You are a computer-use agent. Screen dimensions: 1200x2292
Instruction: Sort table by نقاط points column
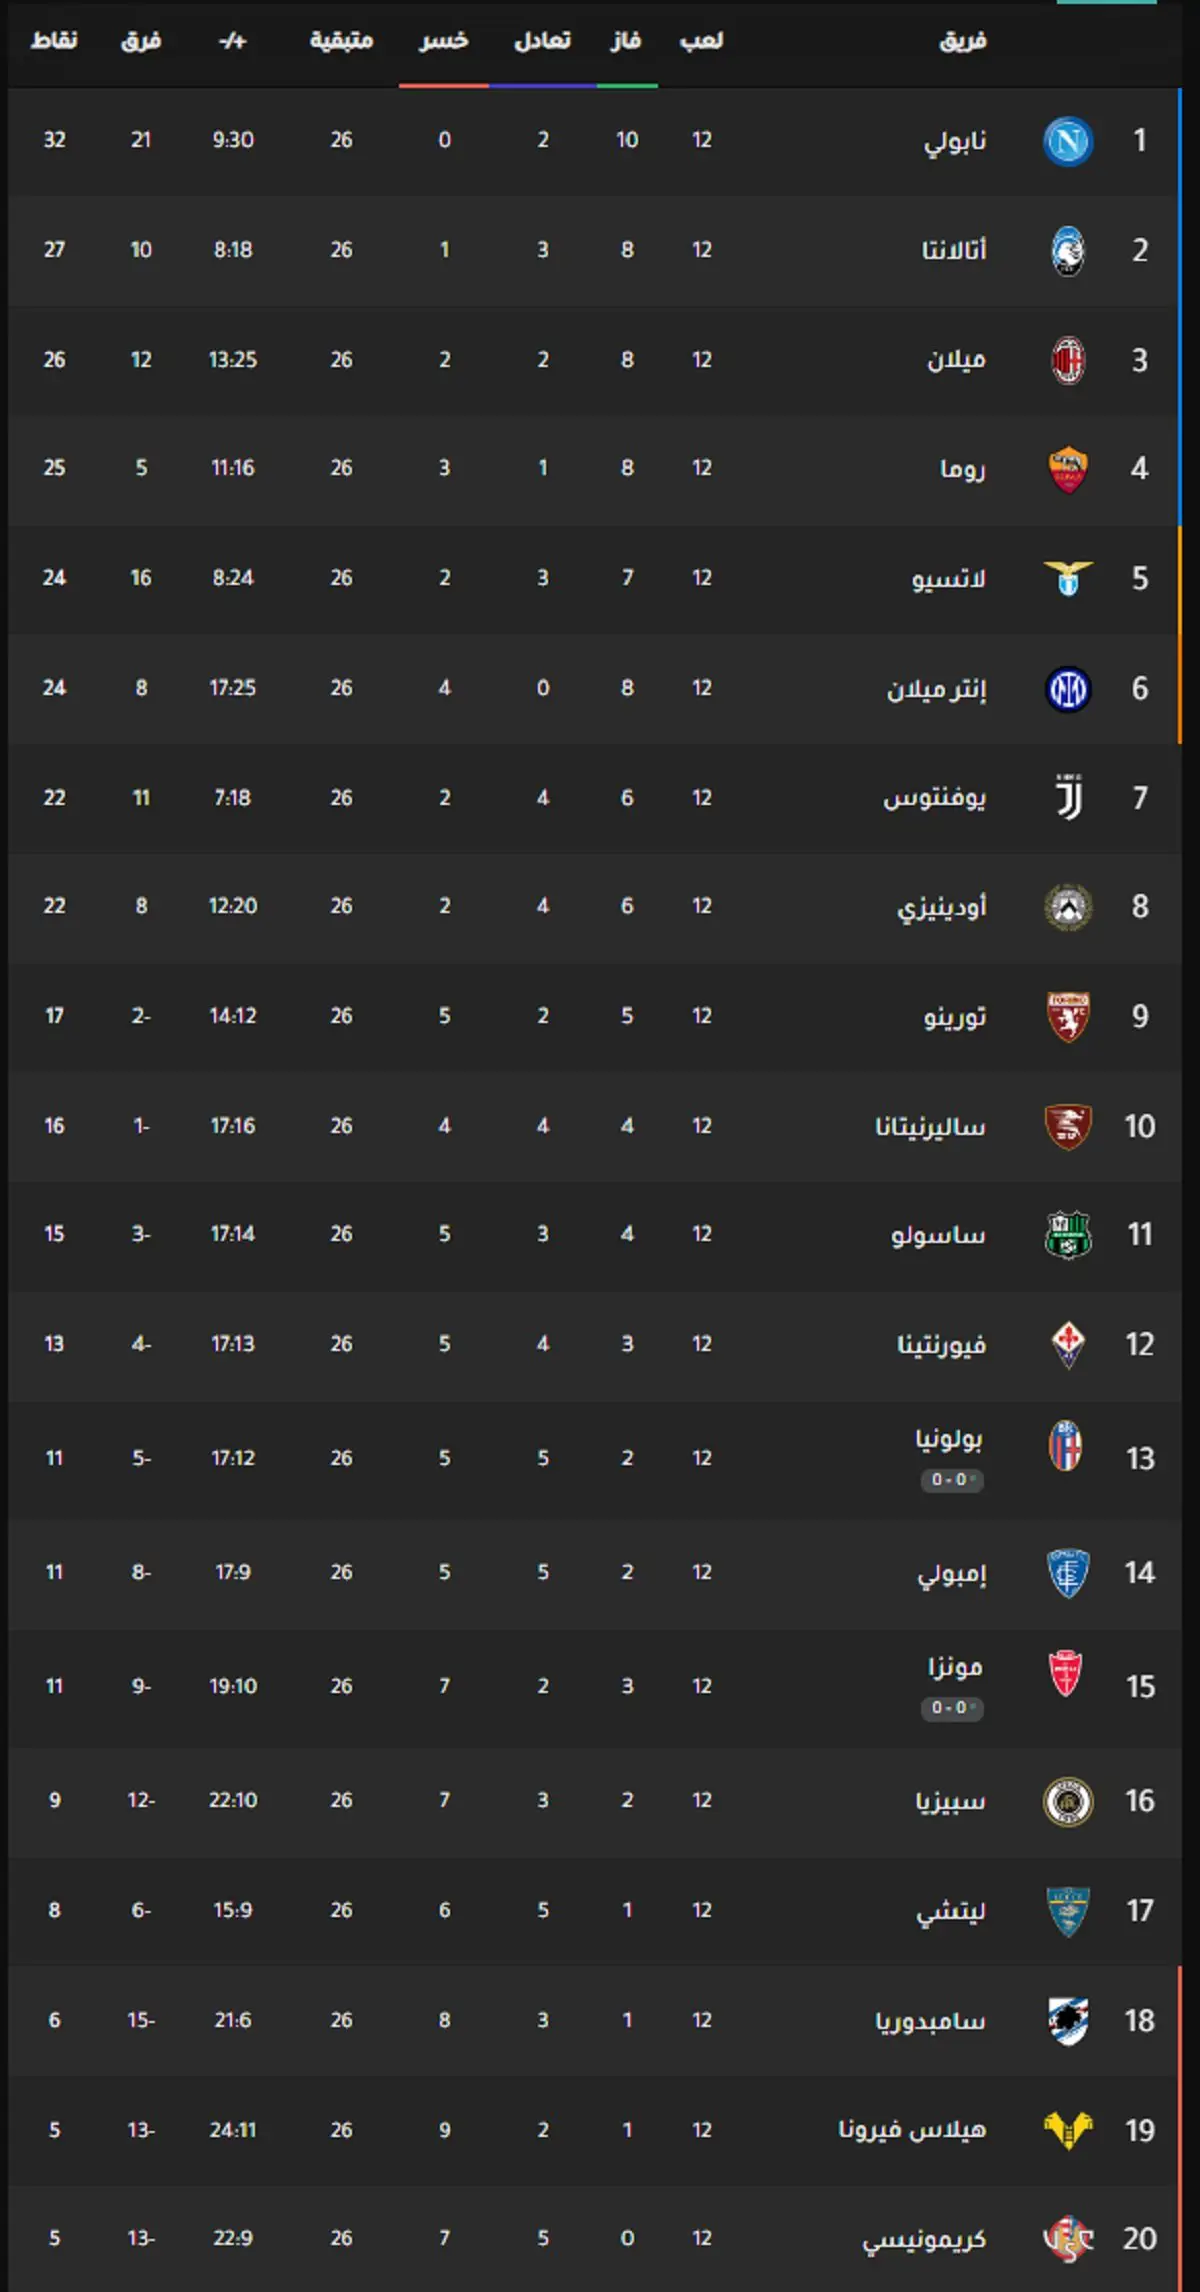click(54, 41)
